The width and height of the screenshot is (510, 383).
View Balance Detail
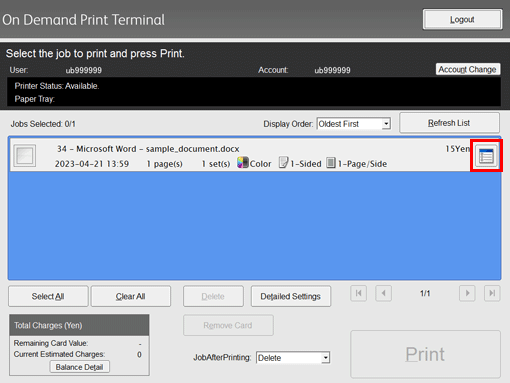coord(79,367)
